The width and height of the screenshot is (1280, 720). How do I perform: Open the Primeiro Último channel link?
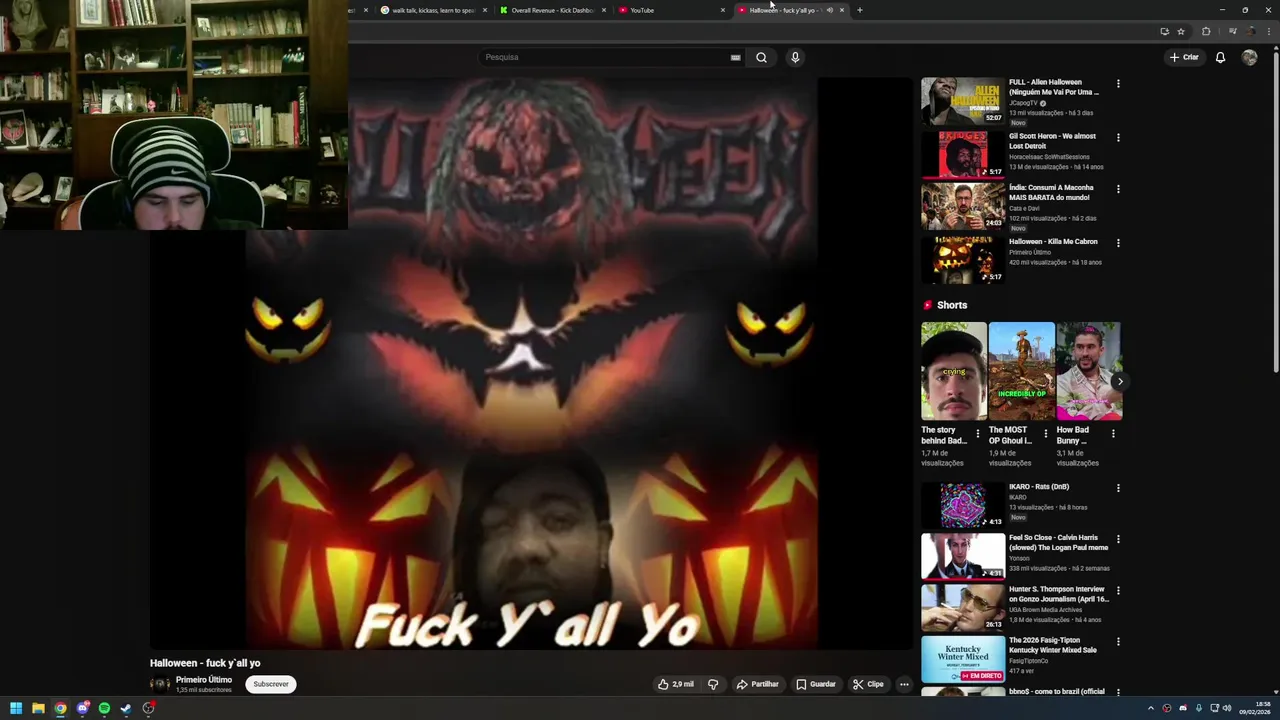[204, 680]
